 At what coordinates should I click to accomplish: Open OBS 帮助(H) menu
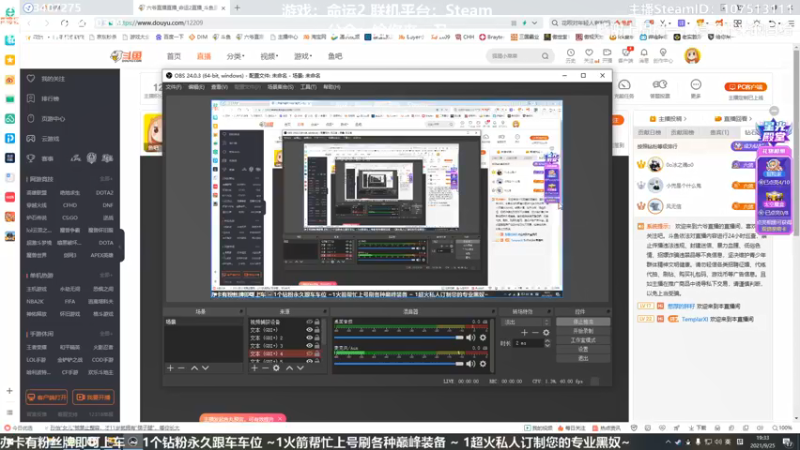point(332,87)
